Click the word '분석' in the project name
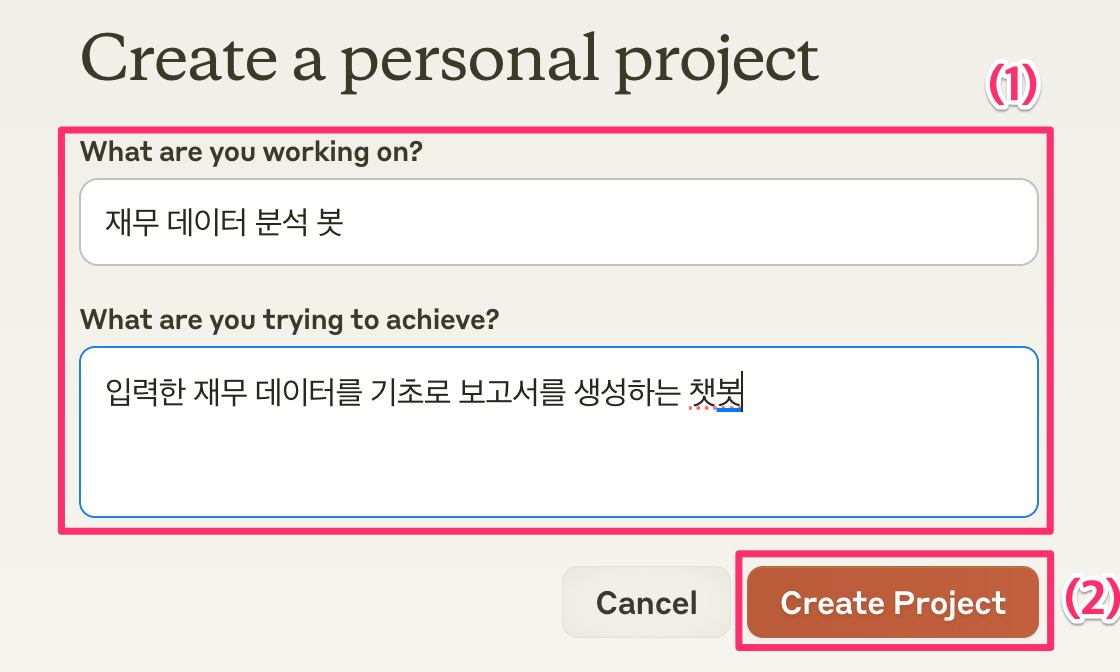Screen dimensions: 1120x672 pyautogui.click(x=273, y=222)
